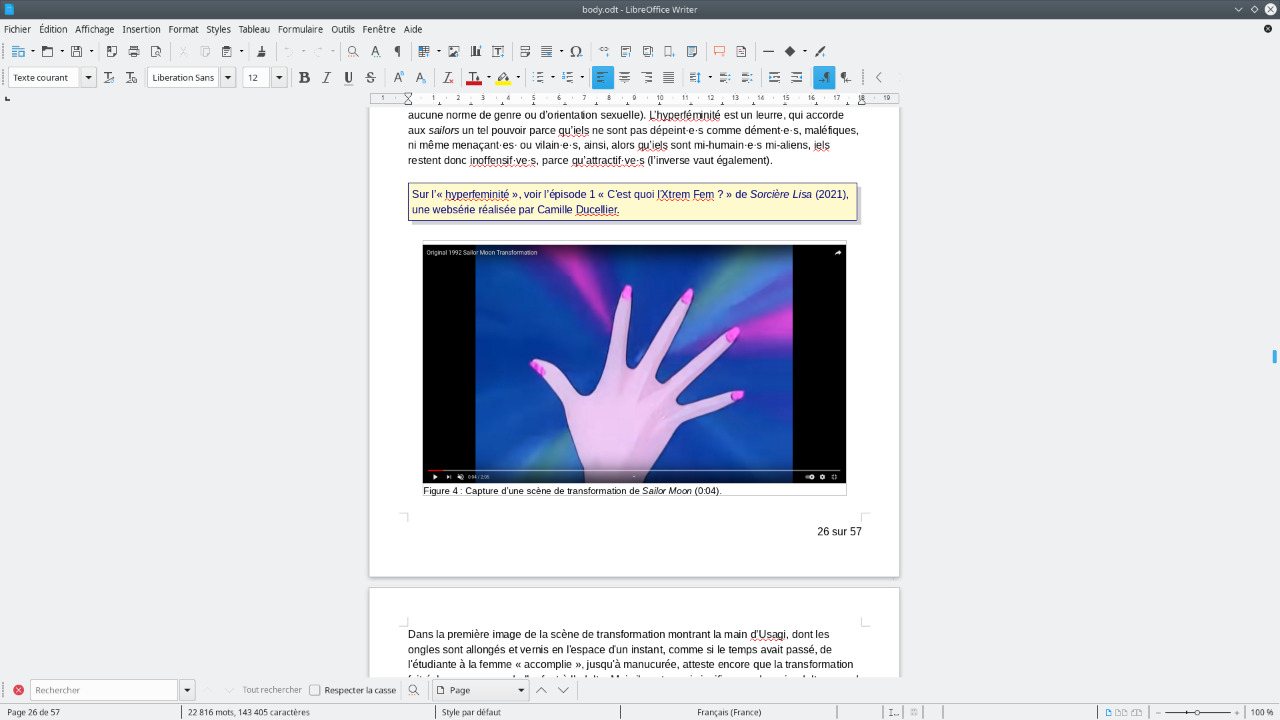
Task: Go to previous page arrow in find bar
Action: 541,690
